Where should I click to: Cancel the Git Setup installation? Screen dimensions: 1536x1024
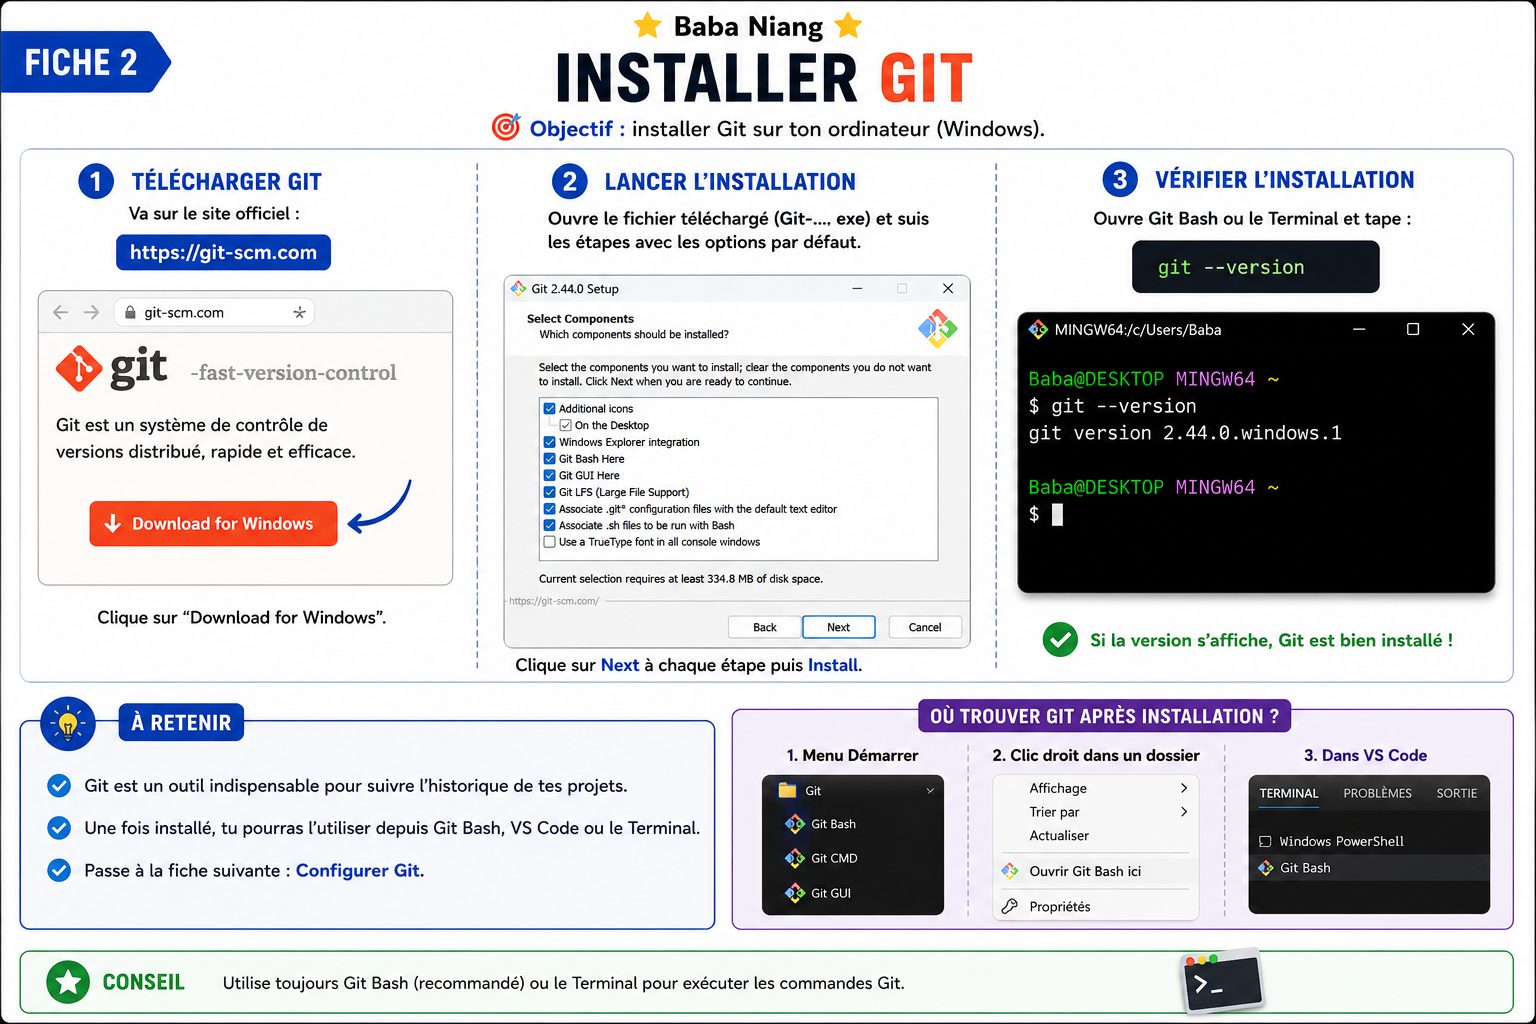tap(925, 627)
